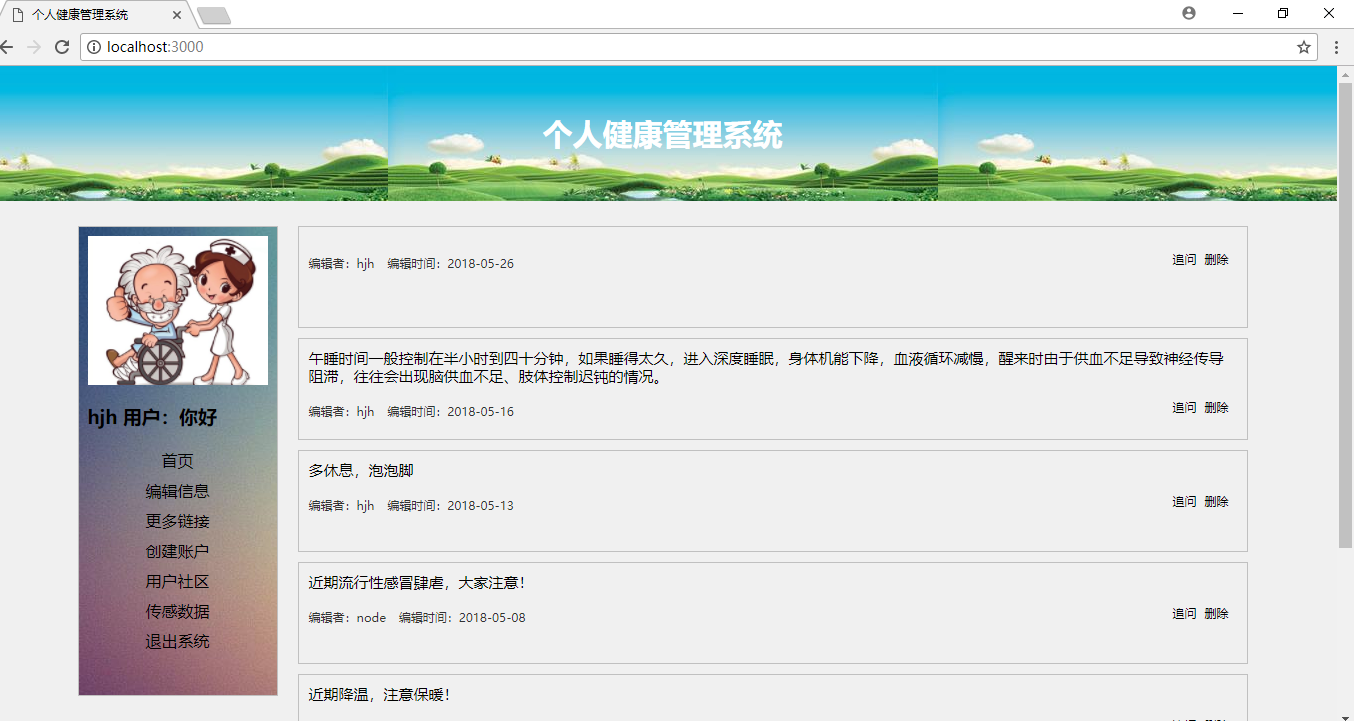1354x721 pixels.
Task: Click the browser forward arrow
Action: coord(34,47)
